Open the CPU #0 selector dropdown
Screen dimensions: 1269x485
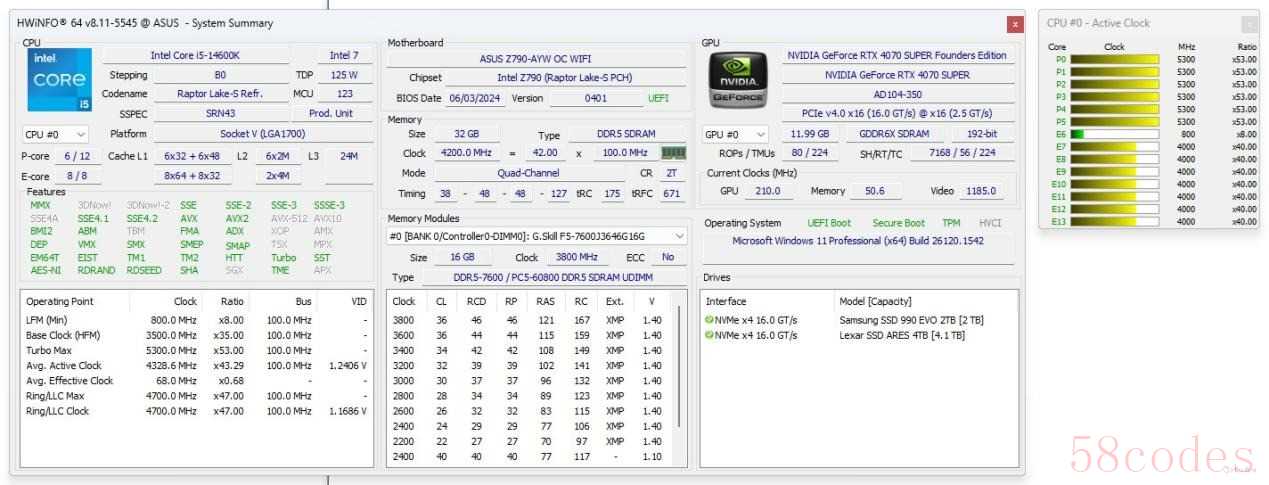55,134
